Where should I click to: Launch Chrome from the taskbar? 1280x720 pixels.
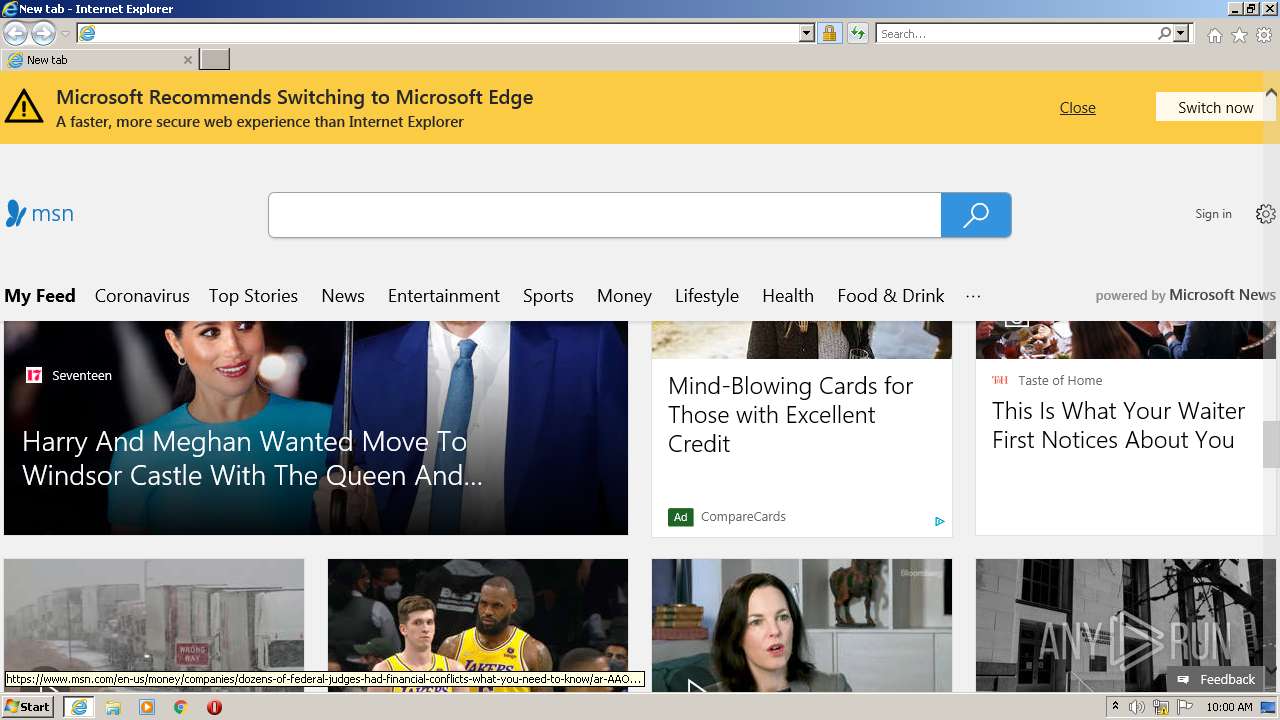click(x=180, y=707)
